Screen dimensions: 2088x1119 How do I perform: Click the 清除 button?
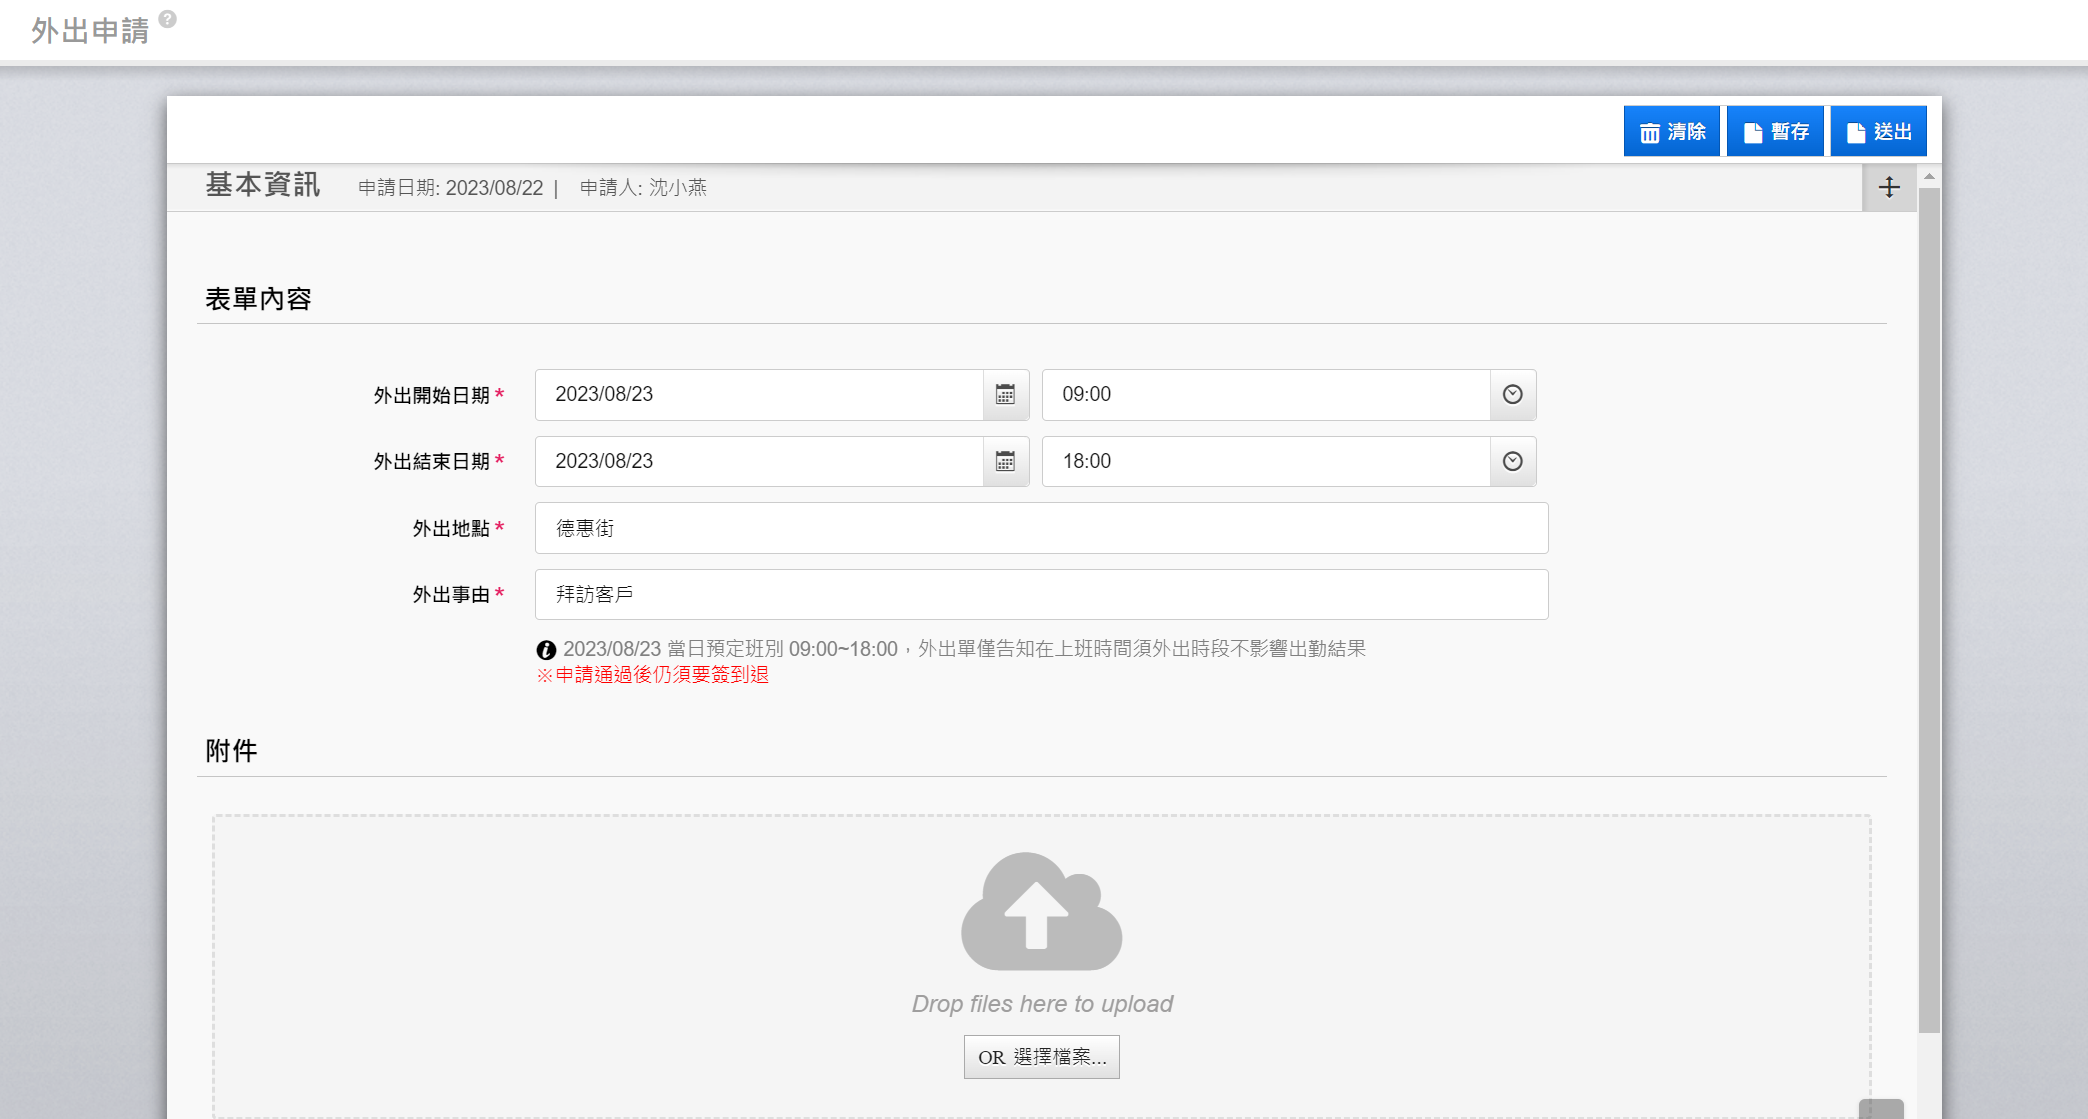[x=1671, y=132]
